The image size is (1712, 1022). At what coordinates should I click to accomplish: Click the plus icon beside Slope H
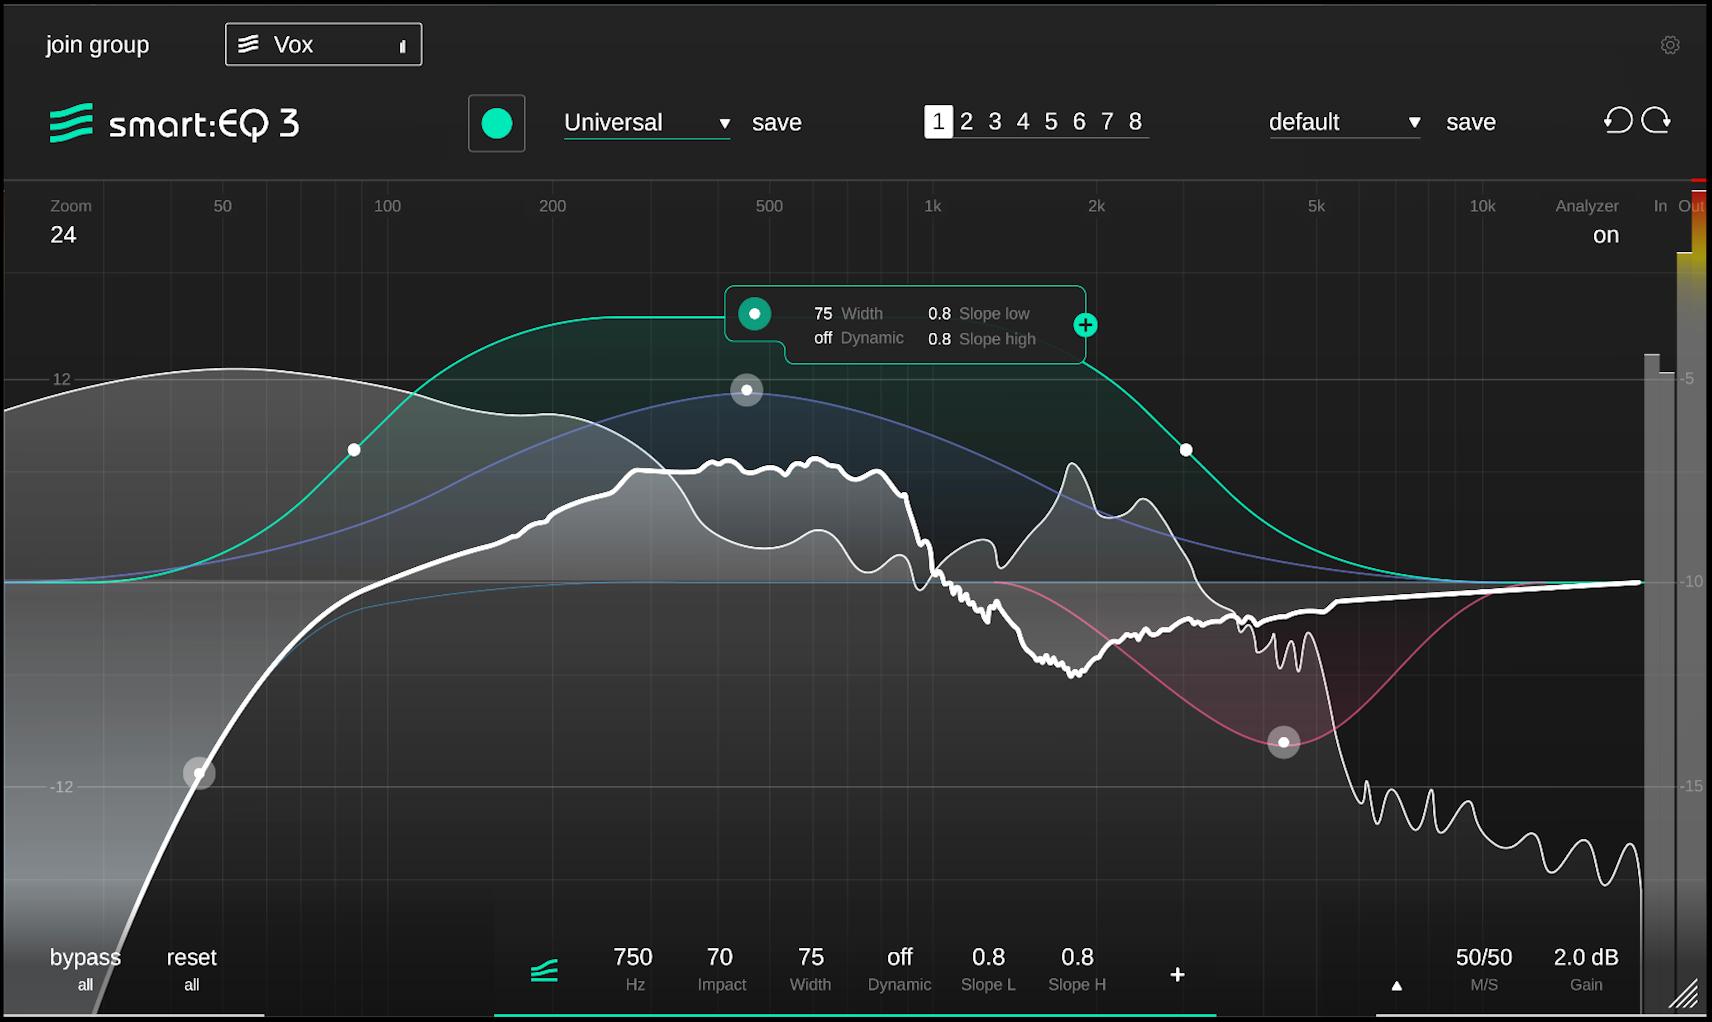point(1177,974)
